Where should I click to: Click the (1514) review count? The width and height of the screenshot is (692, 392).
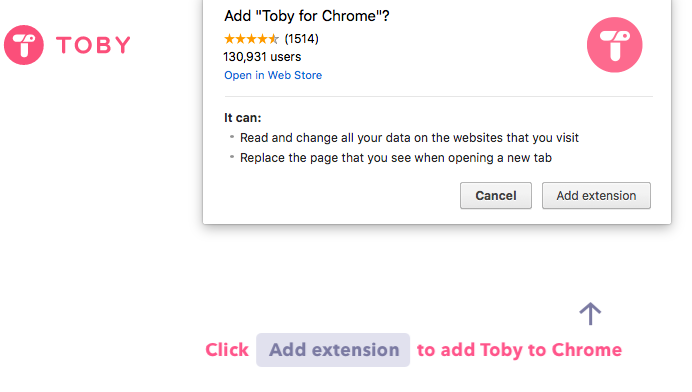click(x=301, y=39)
